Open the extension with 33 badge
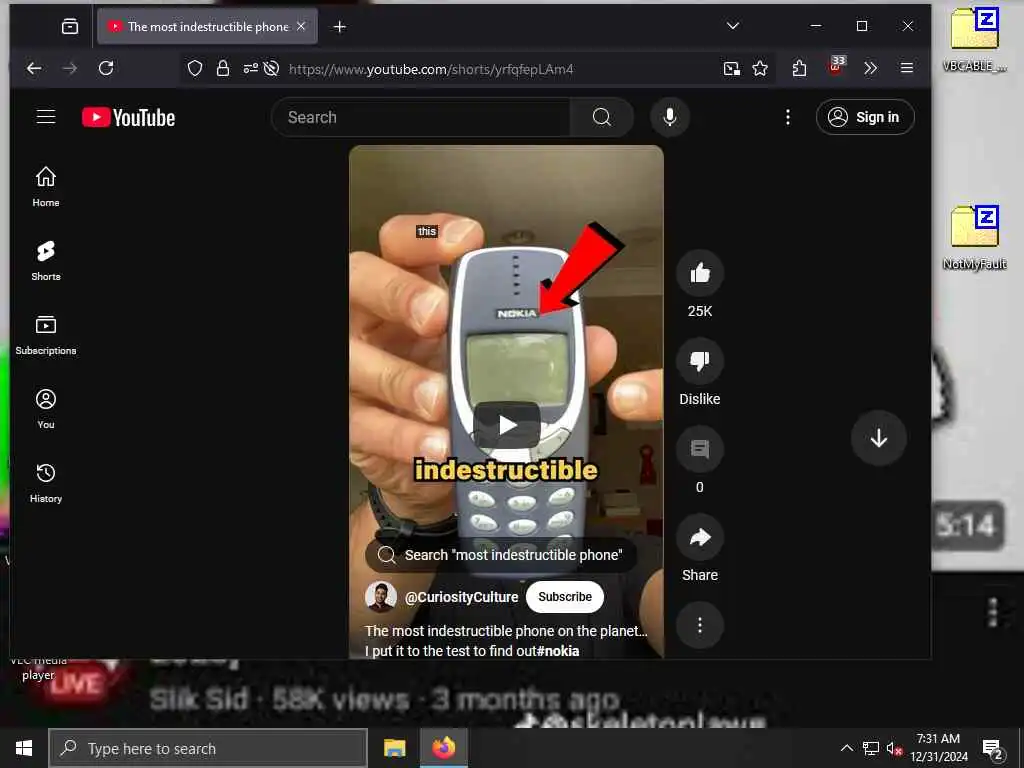Screen dimensions: 1024x768 pyautogui.click(x=836, y=67)
